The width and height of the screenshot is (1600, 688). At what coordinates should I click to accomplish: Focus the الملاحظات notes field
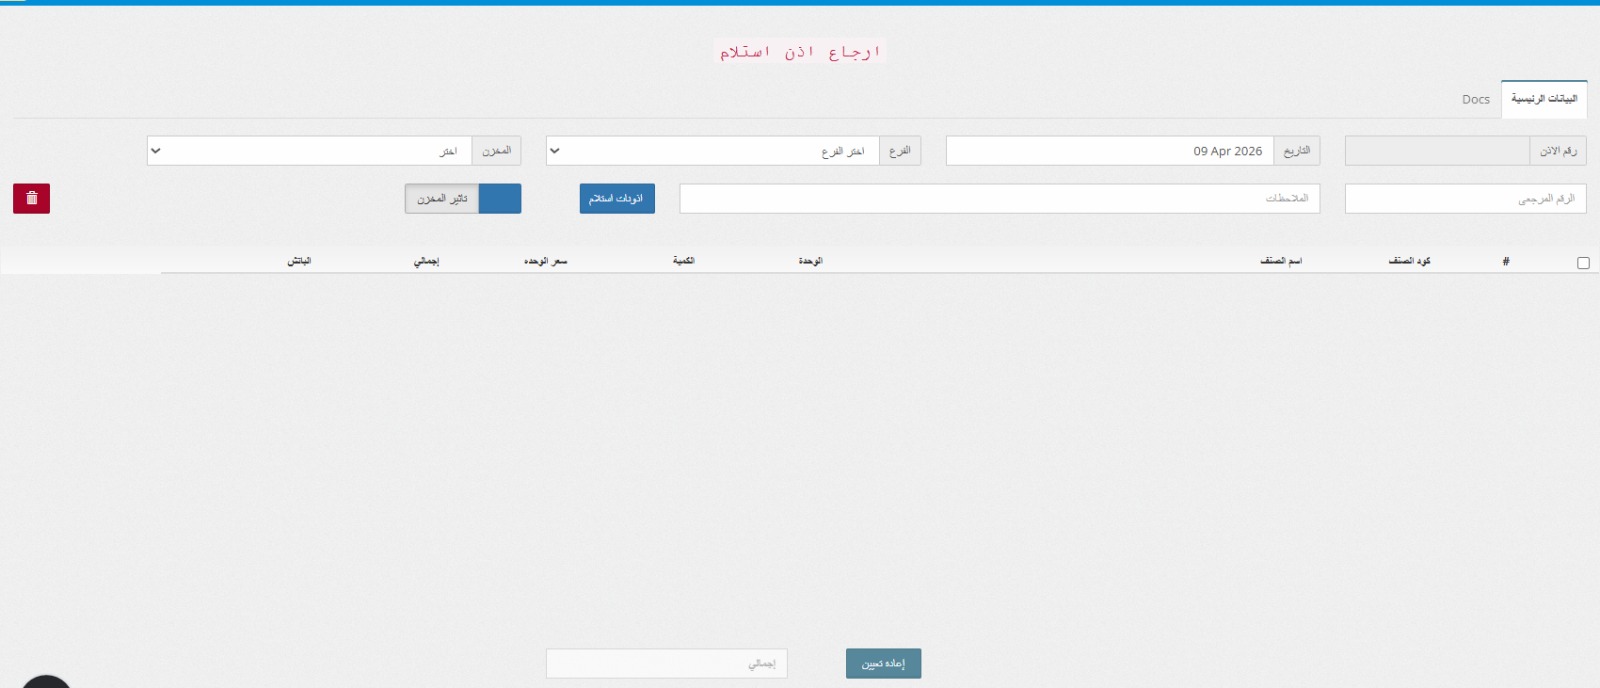[1000, 198]
